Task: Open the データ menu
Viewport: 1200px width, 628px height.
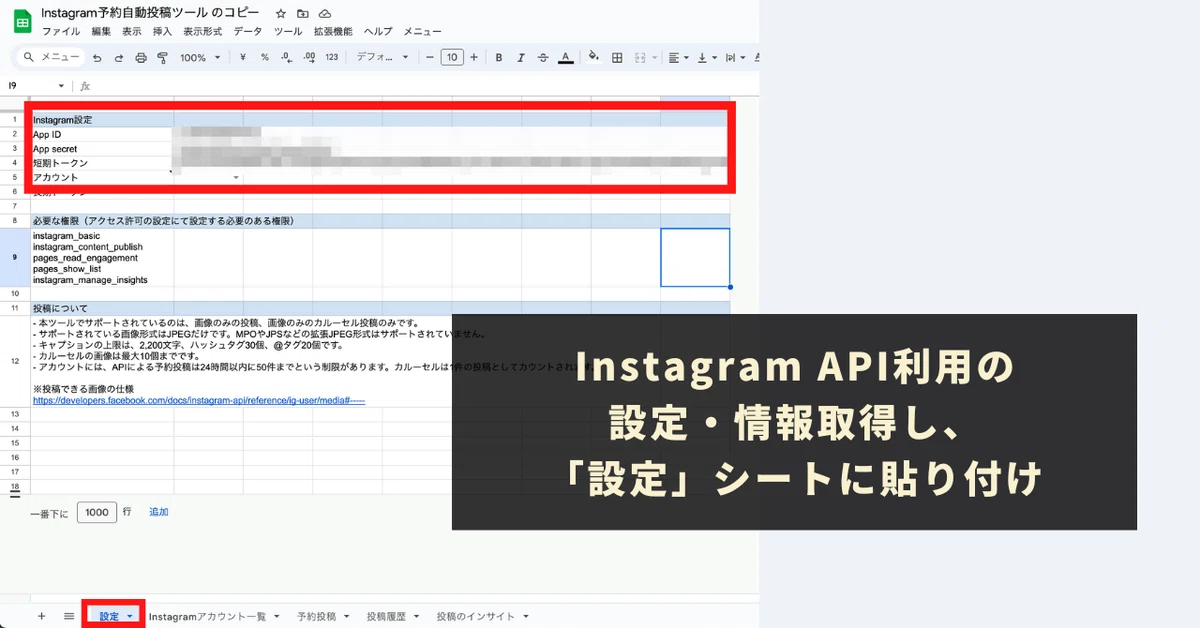Action: click(x=248, y=32)
